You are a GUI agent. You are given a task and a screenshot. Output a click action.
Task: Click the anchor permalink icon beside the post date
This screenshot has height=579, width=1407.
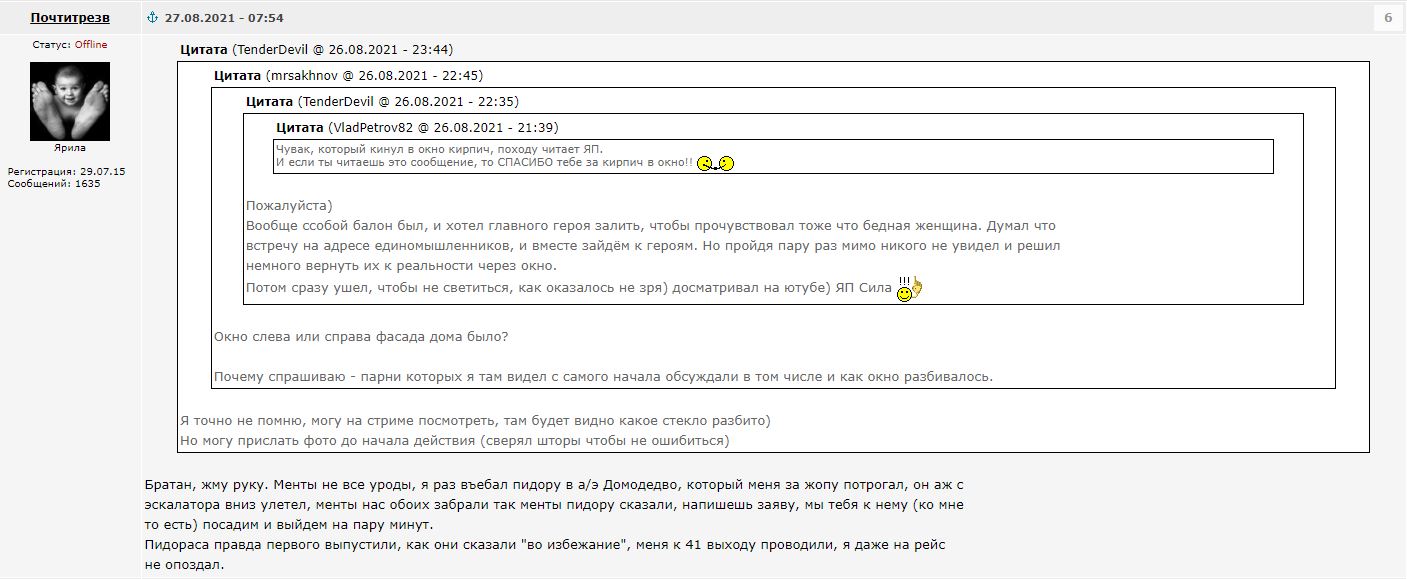tap(153, 18)
